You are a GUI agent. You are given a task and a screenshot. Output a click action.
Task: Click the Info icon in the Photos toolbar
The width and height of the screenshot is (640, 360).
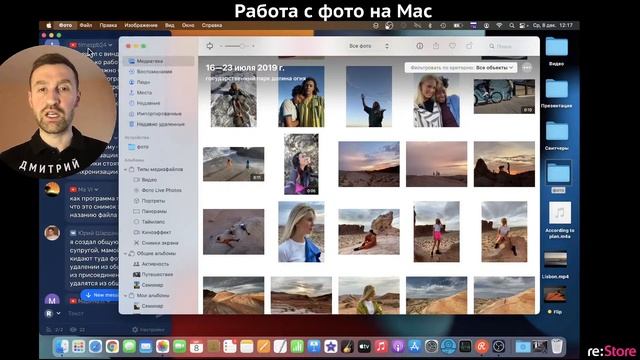[420, 46]
